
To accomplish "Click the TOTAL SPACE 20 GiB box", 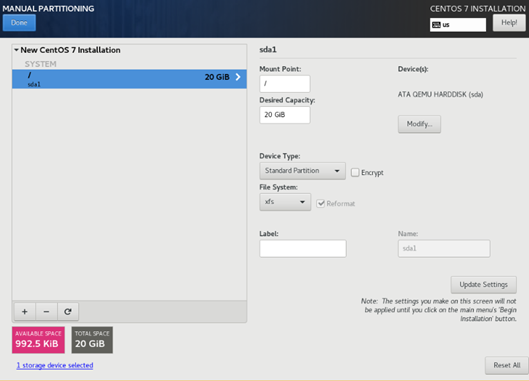I will 92,340.
